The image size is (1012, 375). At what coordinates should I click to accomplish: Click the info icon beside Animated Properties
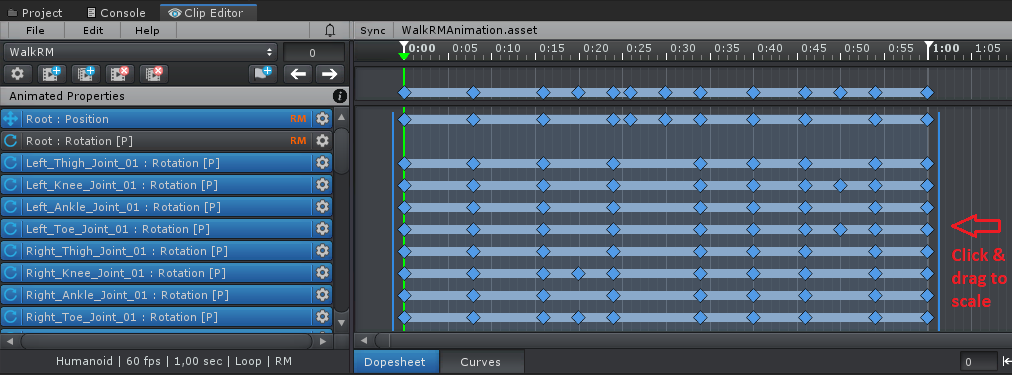(340, 96)
